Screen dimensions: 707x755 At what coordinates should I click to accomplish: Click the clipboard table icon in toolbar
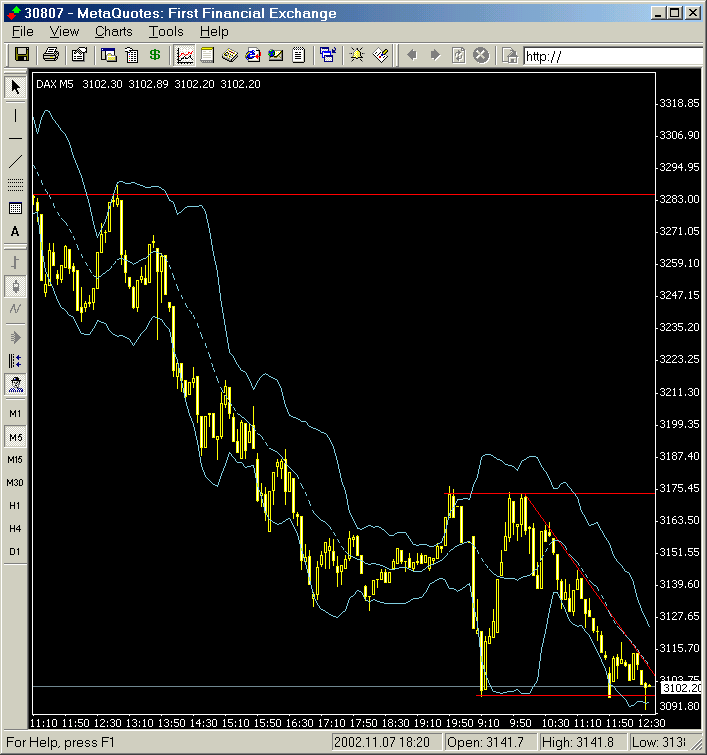[x=131, y=55]
